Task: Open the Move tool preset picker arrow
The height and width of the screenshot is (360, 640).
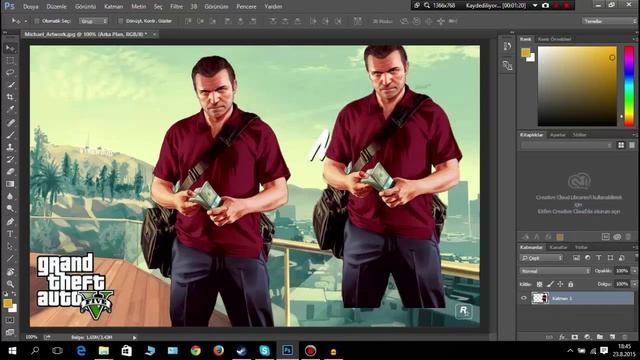Action: [26, 21]
